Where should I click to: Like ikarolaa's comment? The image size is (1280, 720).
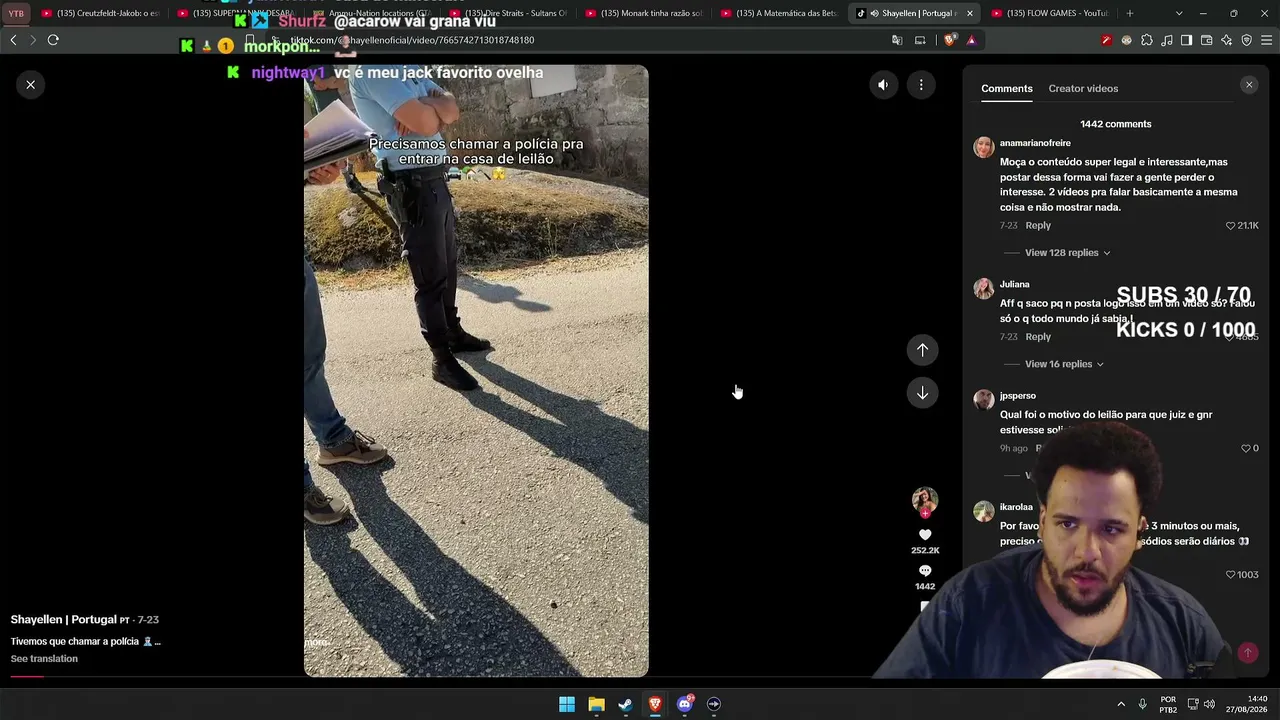[1231, 575]
